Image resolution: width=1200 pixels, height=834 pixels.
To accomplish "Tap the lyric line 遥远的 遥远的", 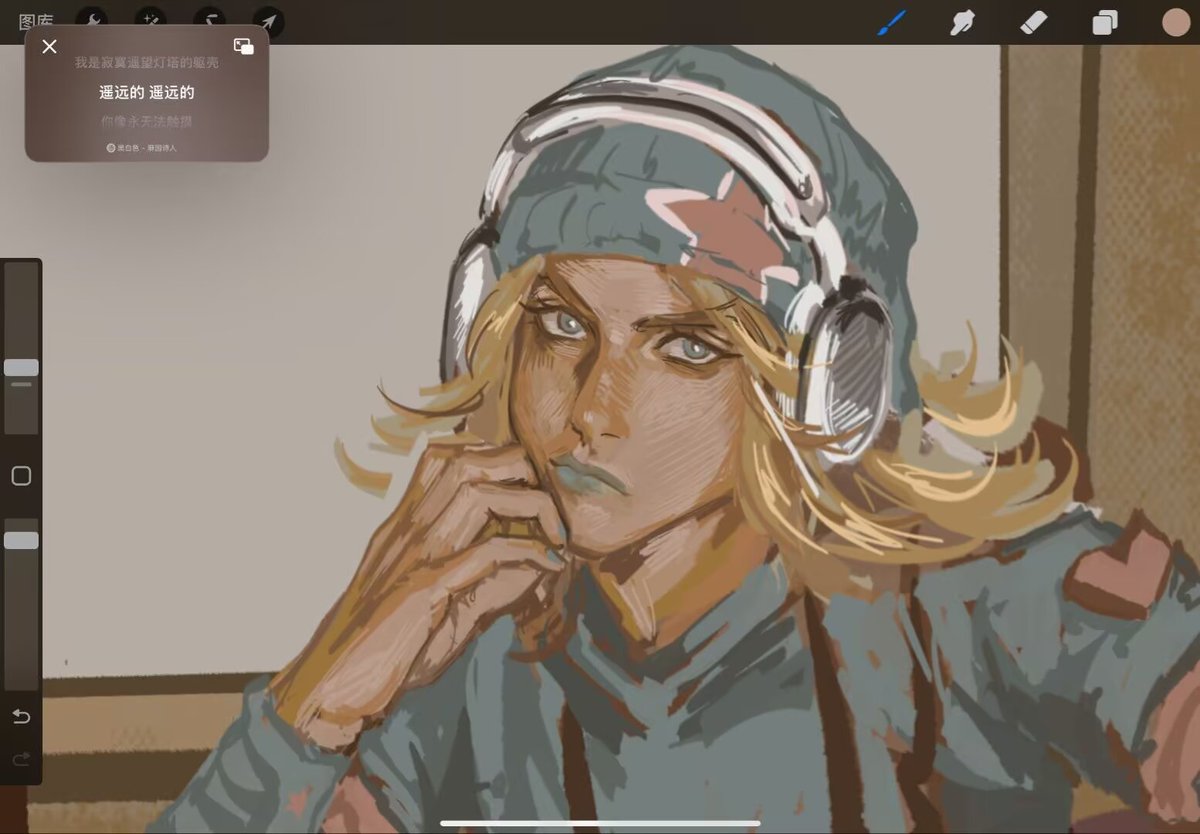I will click(146, 92).
